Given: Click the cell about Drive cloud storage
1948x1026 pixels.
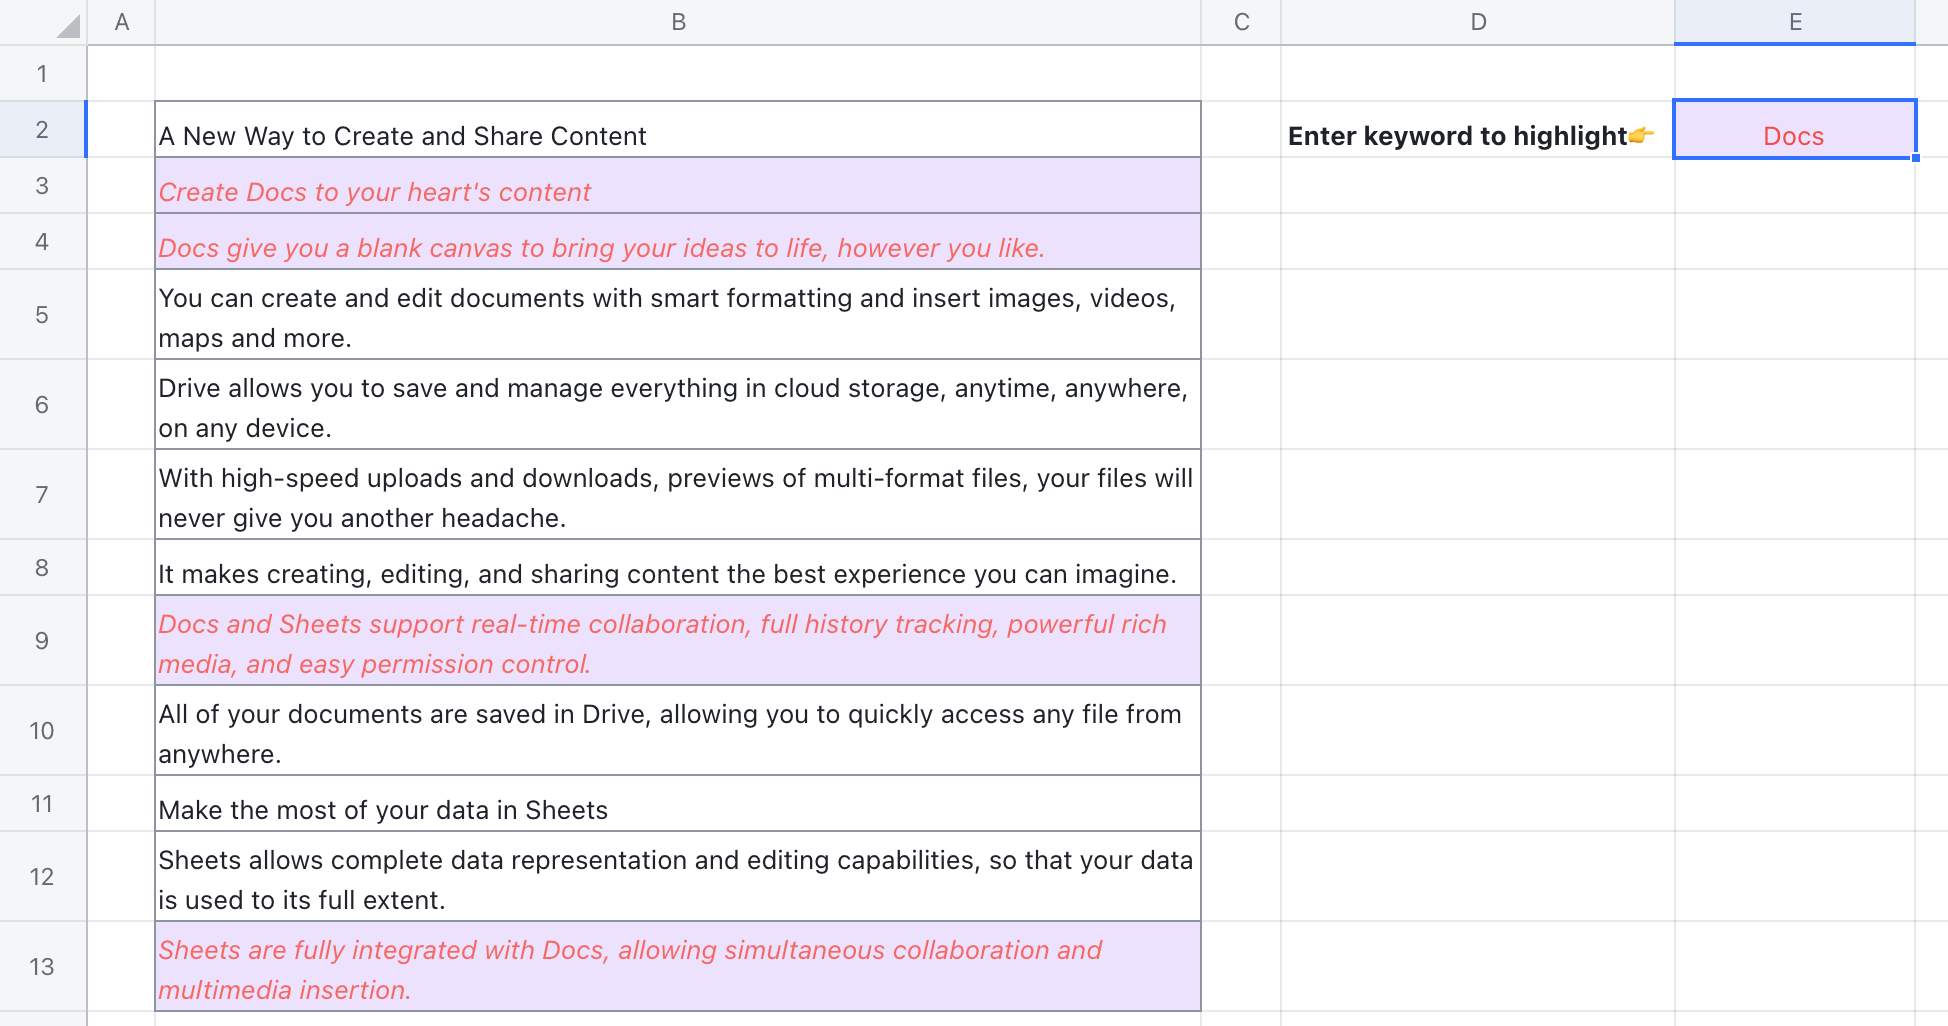Looking at the screenshot, I should coord(678,405).
